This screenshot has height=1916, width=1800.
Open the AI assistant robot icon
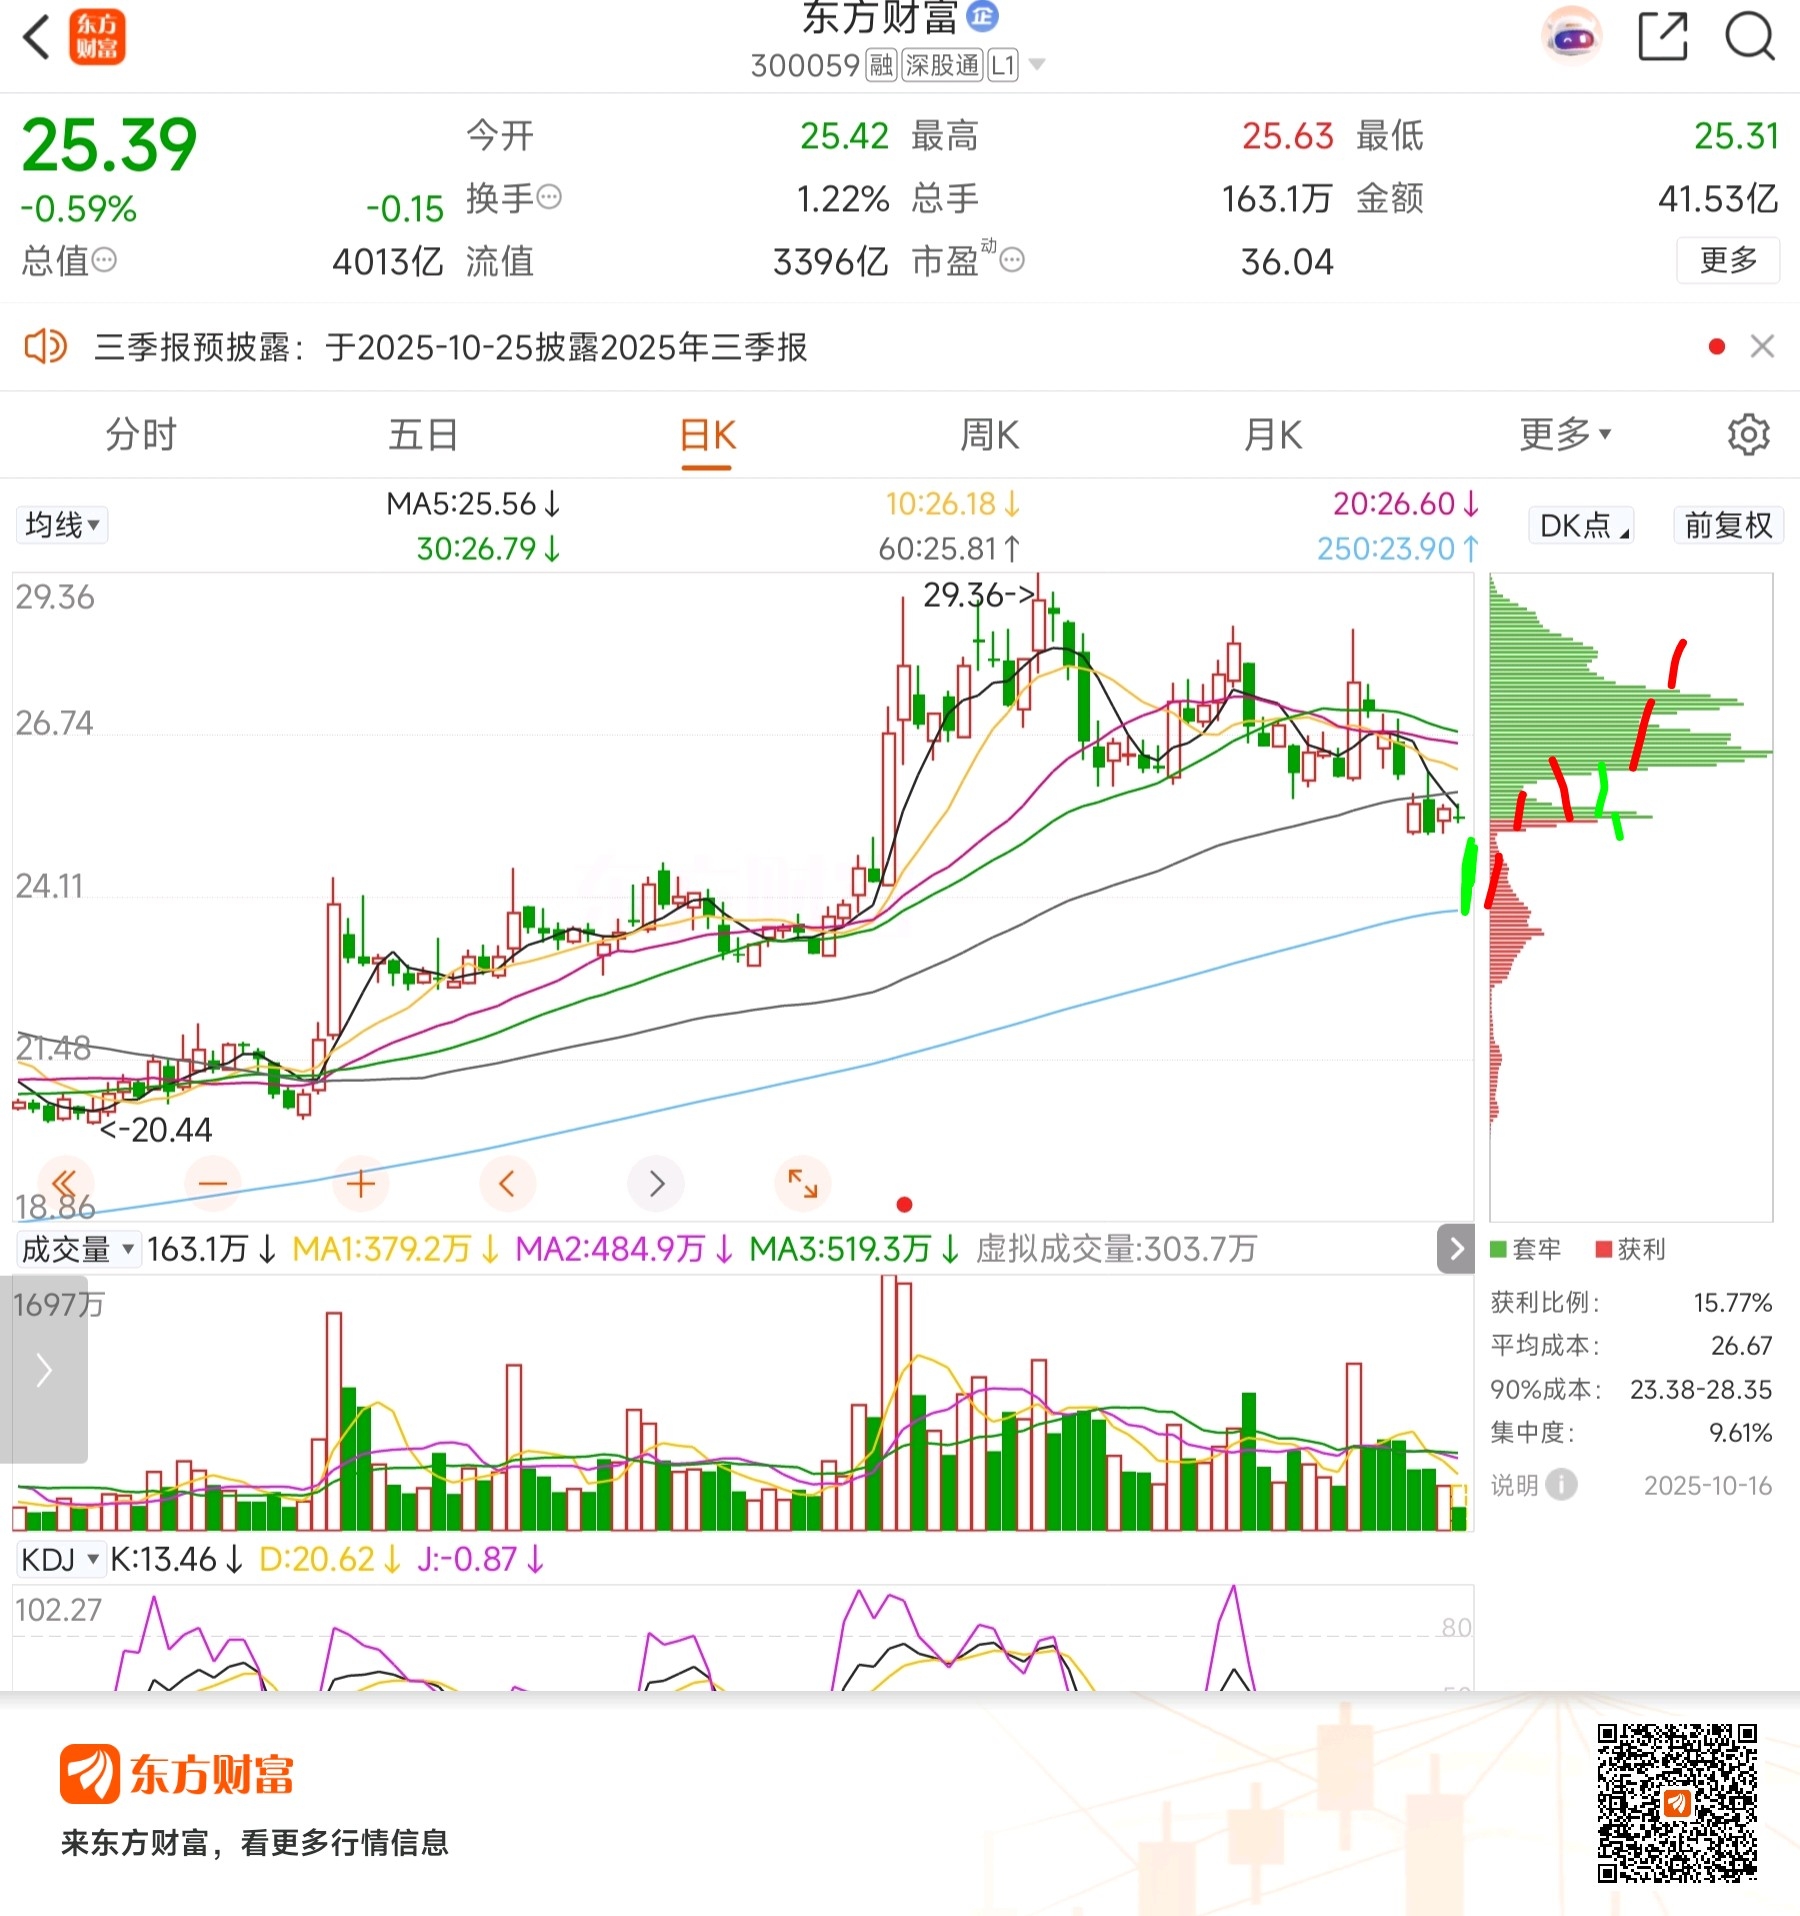(1571, 38)
